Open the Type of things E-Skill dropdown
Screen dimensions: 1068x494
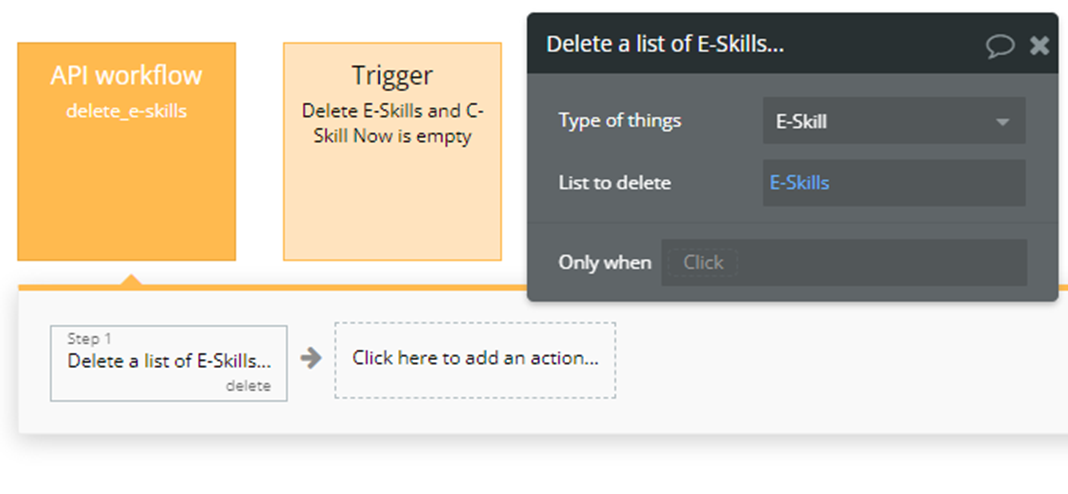click(880, 121)
